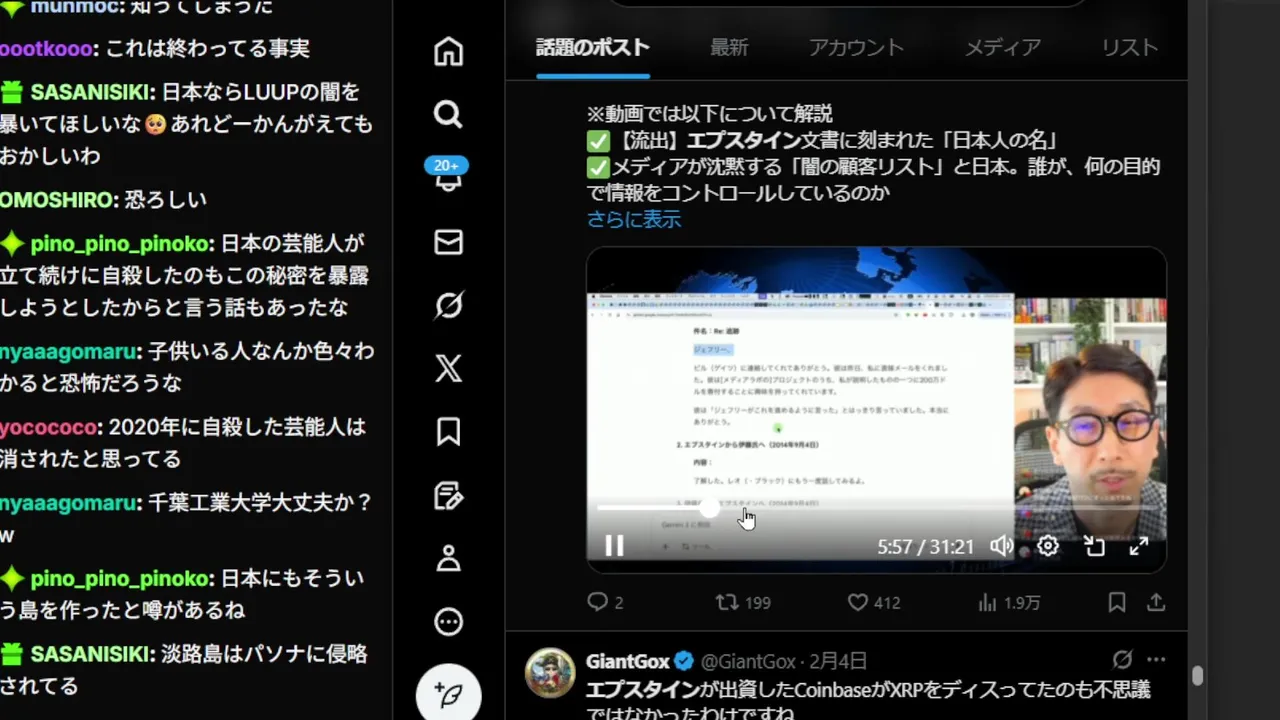
Task: Click the video progress scrubber handle
Action: coord(709,508)
